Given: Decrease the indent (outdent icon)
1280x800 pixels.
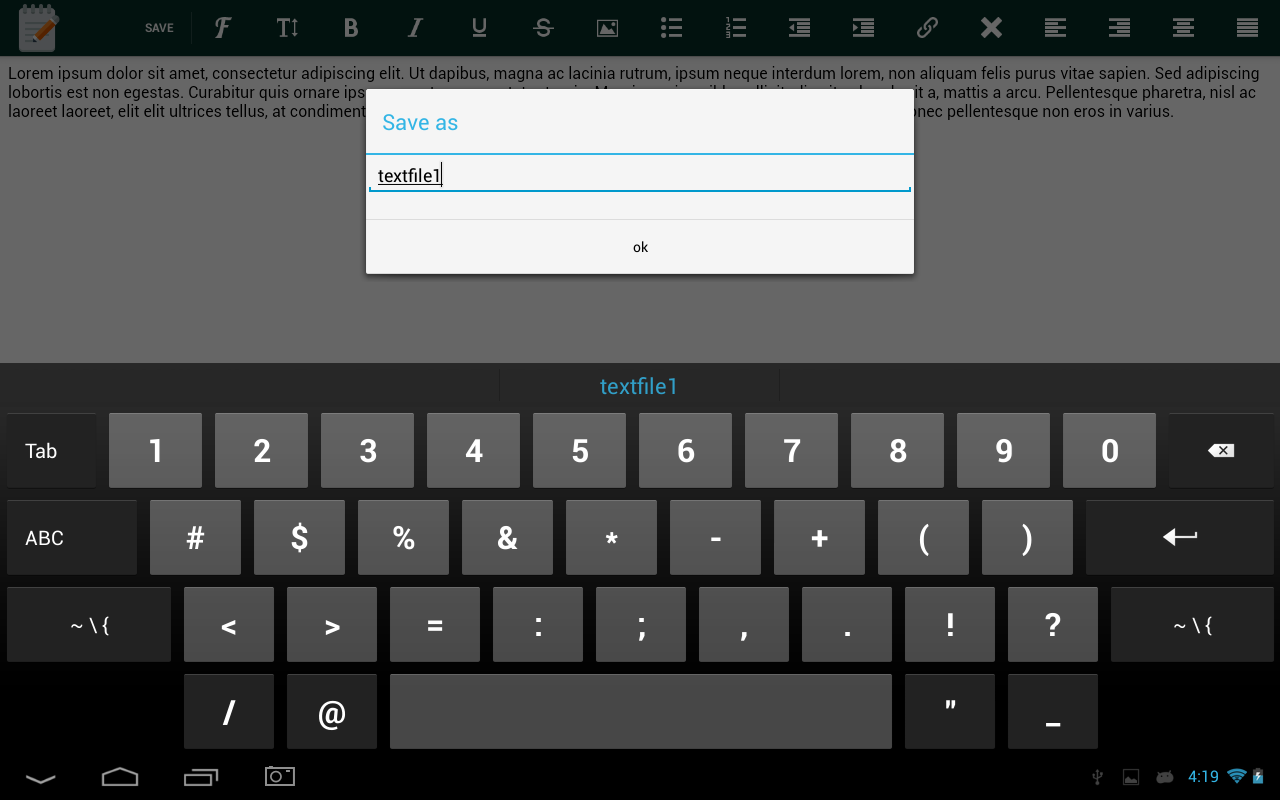Looking at the screenshot, I should pyautogui.click(x=799, y=28).
